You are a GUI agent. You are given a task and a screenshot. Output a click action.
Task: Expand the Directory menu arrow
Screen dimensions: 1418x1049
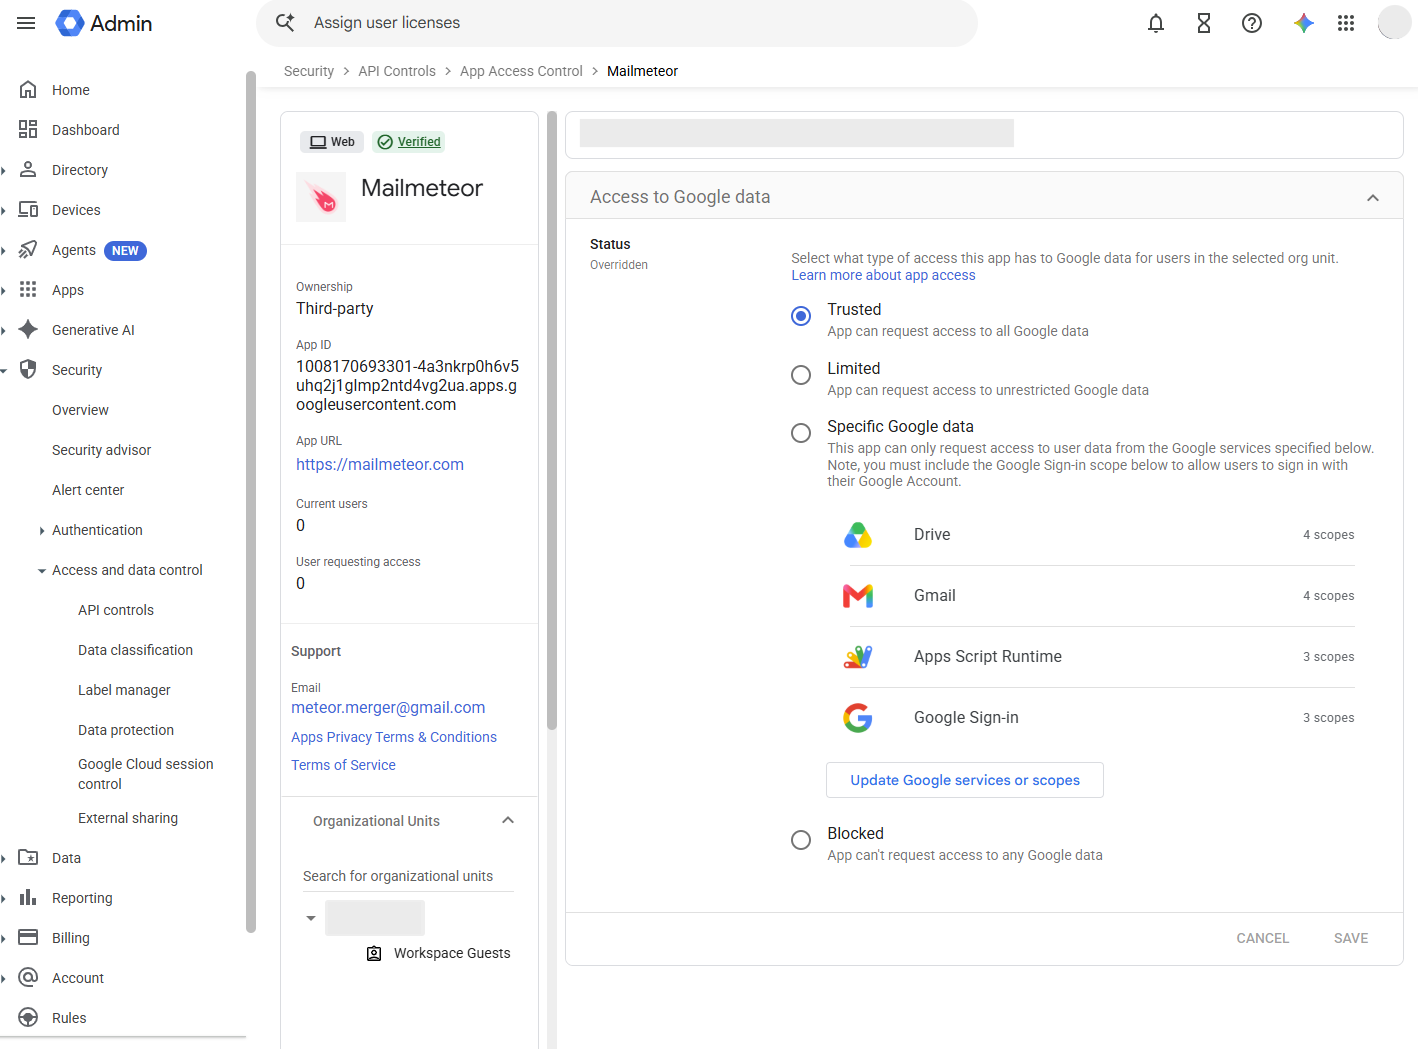pos(4,171)
